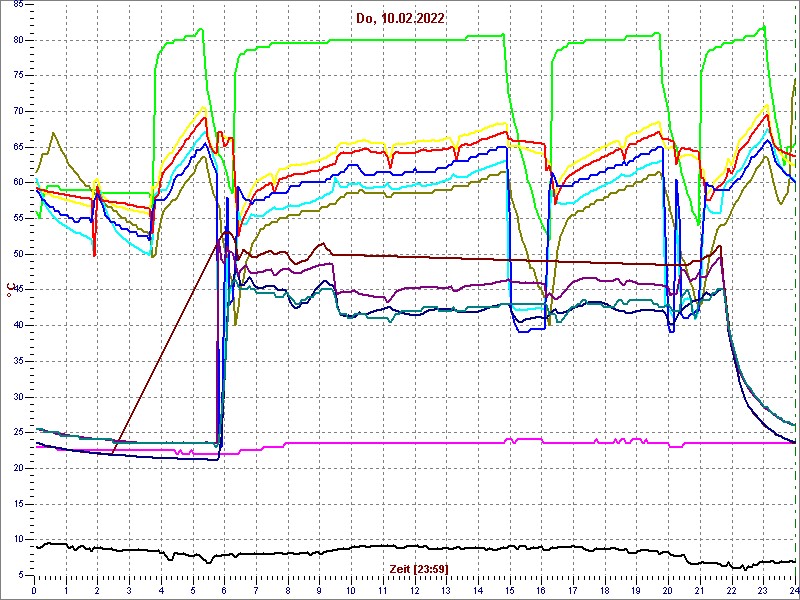Screen dimensions: 800x600
Task: Pick hour label '7' on the time axis
Action: pos(256,590)
